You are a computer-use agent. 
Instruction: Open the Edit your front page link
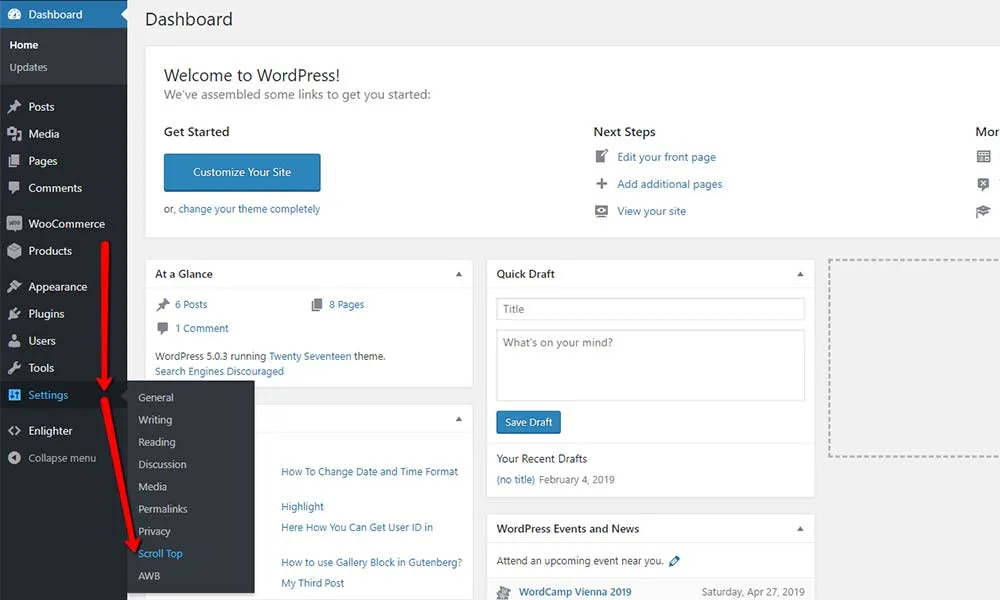click(666, 157)
